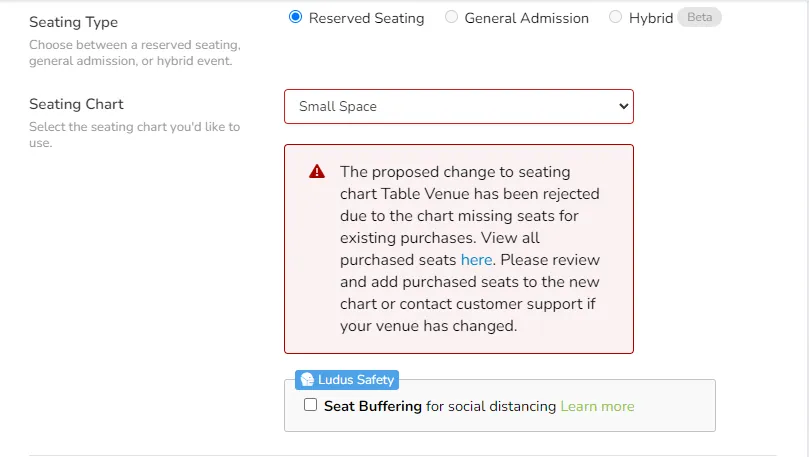Click the General Admission label text
Screen dimensions: 809x457
point(526,18)
